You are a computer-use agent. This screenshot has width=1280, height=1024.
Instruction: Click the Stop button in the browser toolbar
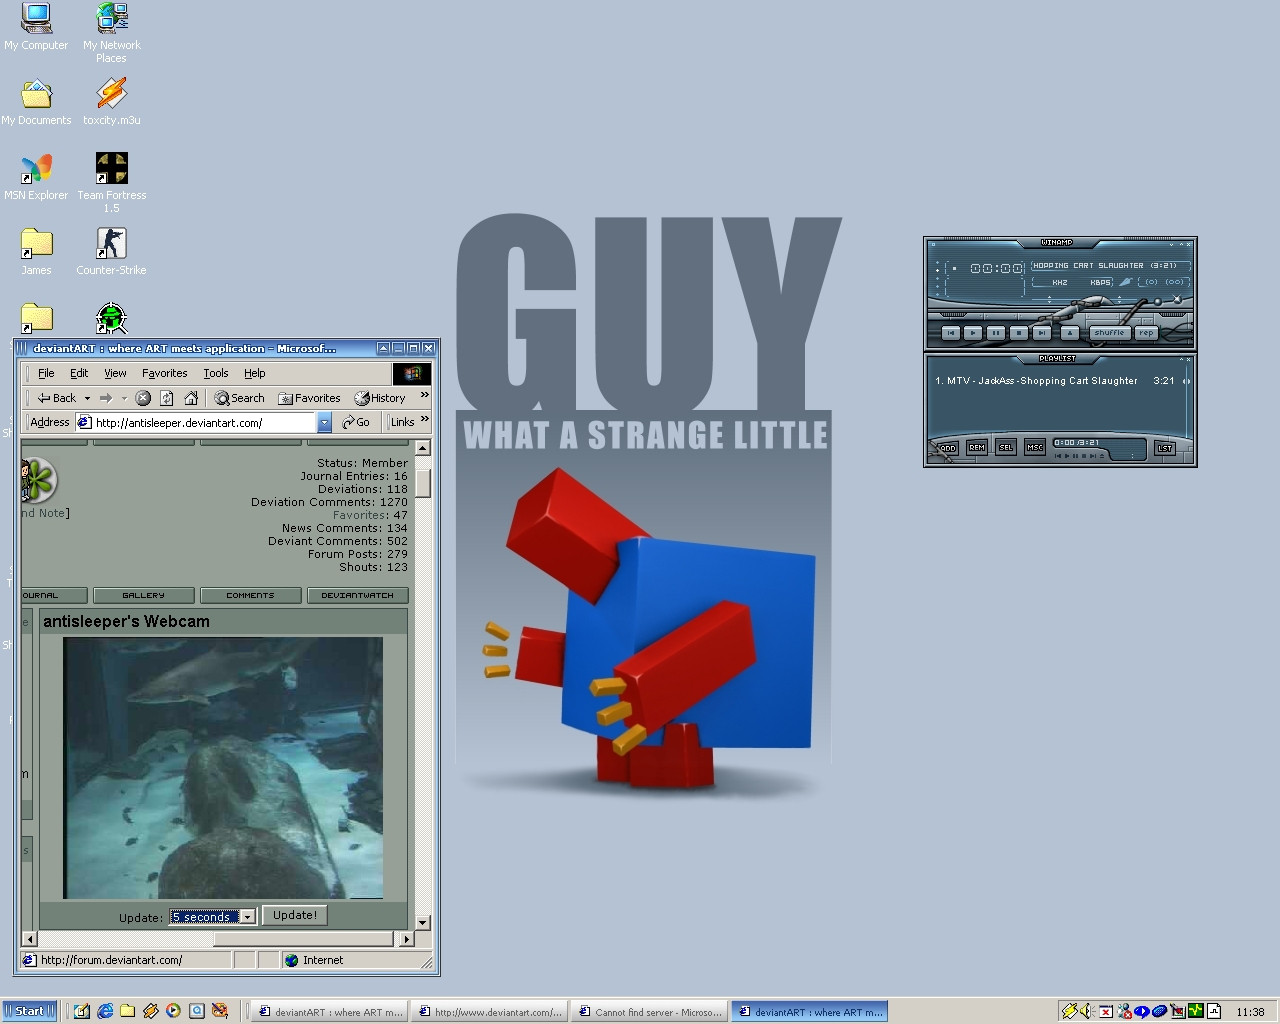(x=143, y=398)
